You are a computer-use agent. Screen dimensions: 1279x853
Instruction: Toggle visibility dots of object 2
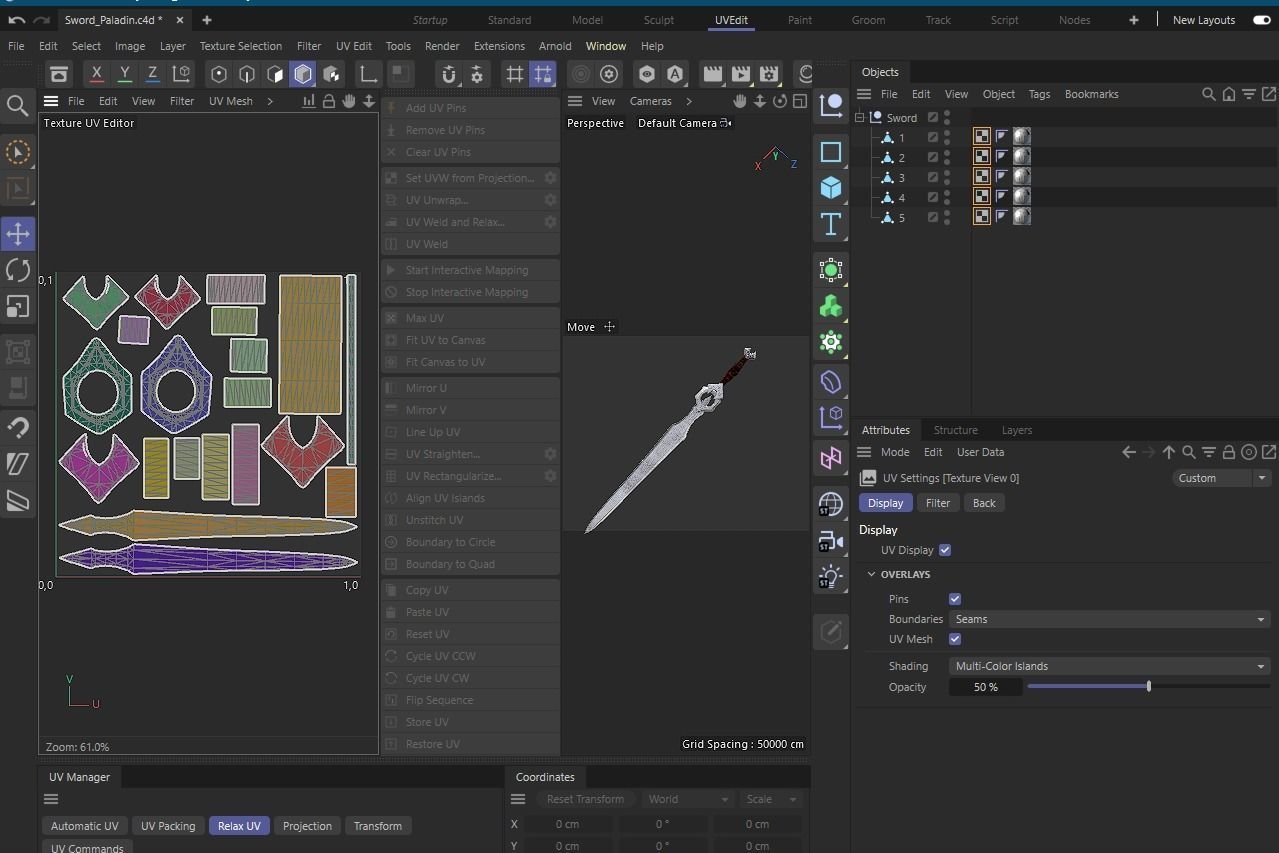tap(948, 158)
